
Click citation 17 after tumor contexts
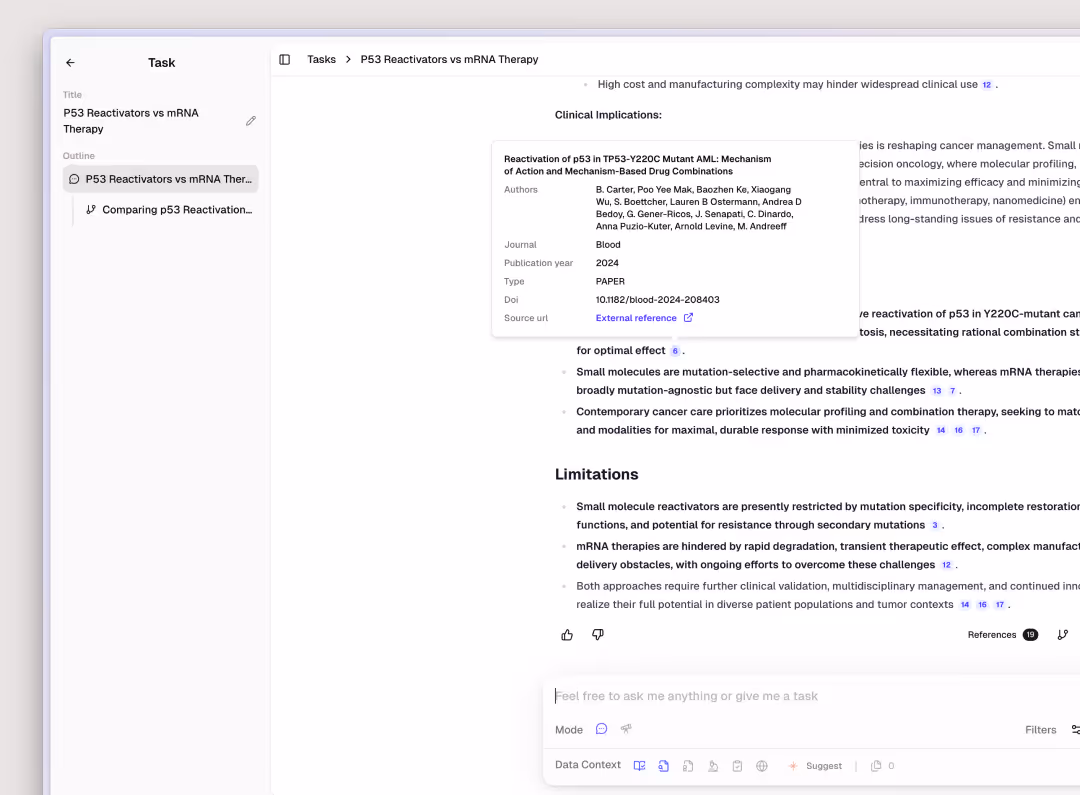click(1000, 605)
